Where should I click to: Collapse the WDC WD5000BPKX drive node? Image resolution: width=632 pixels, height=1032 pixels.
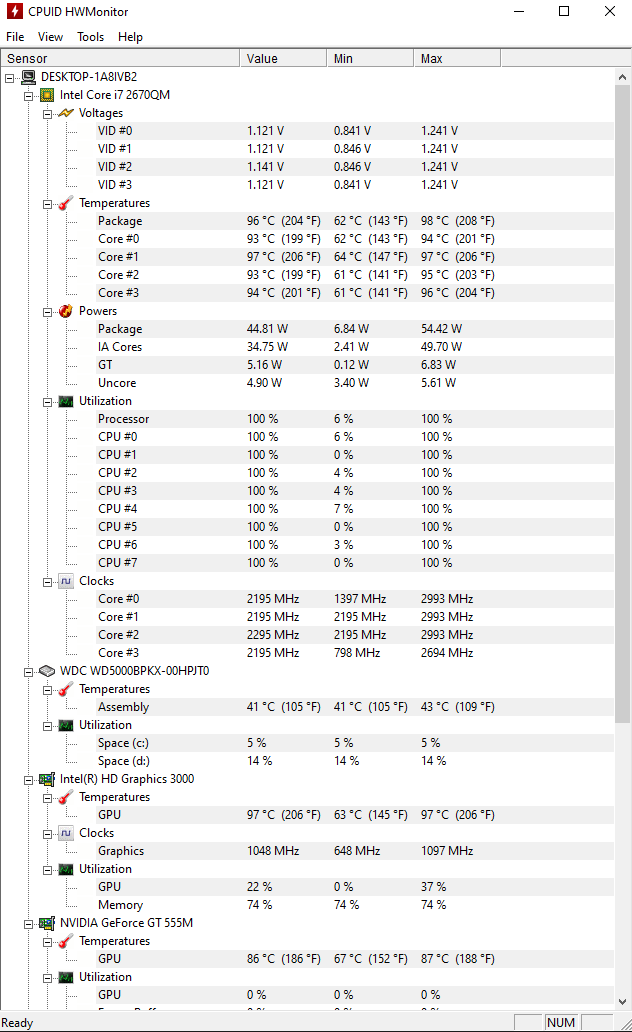(28, 671)
